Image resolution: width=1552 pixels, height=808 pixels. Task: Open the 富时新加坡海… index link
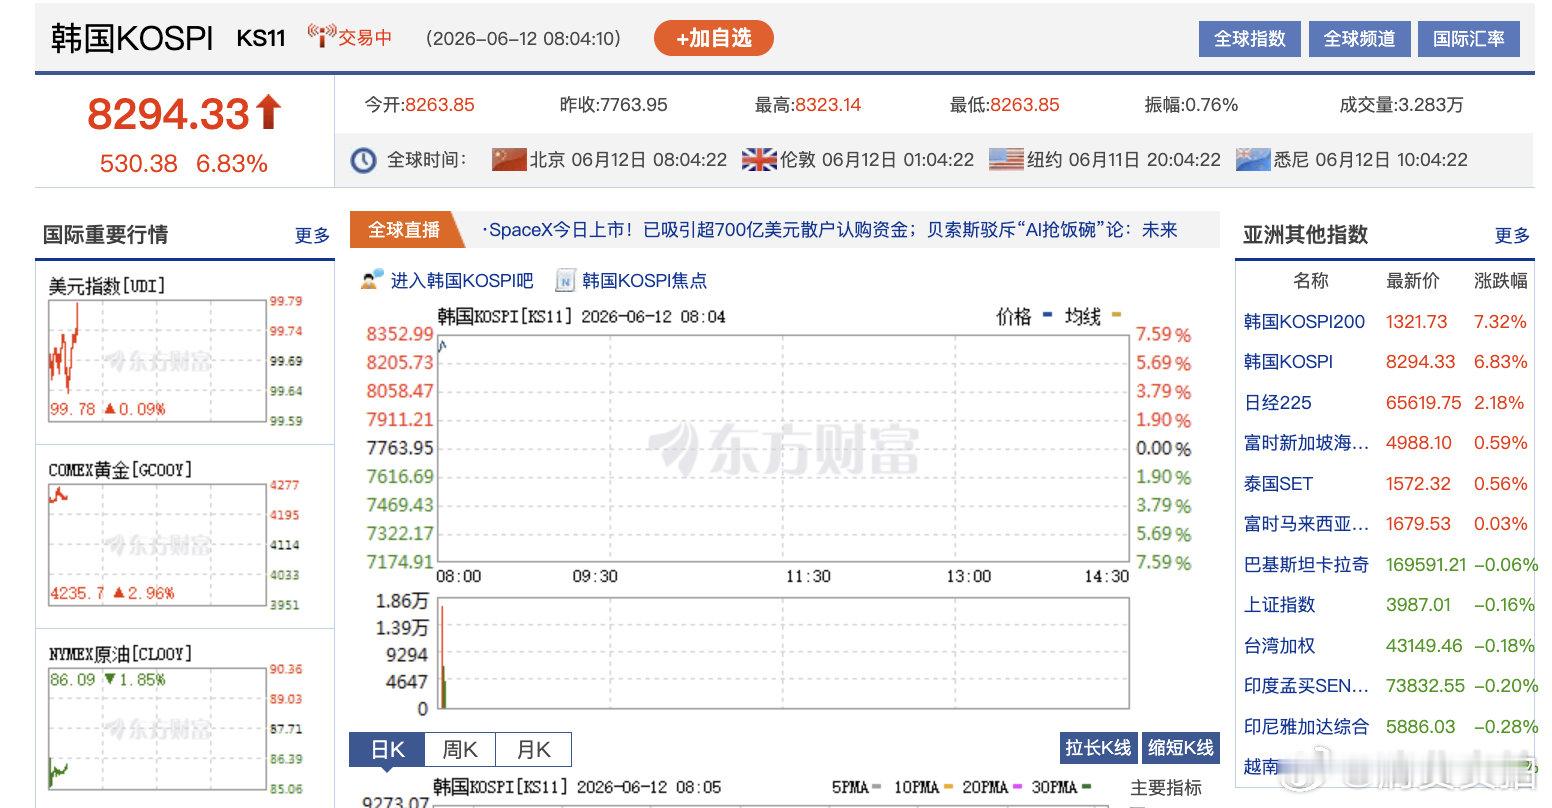pyautogui.click(x=1306, y=443)
